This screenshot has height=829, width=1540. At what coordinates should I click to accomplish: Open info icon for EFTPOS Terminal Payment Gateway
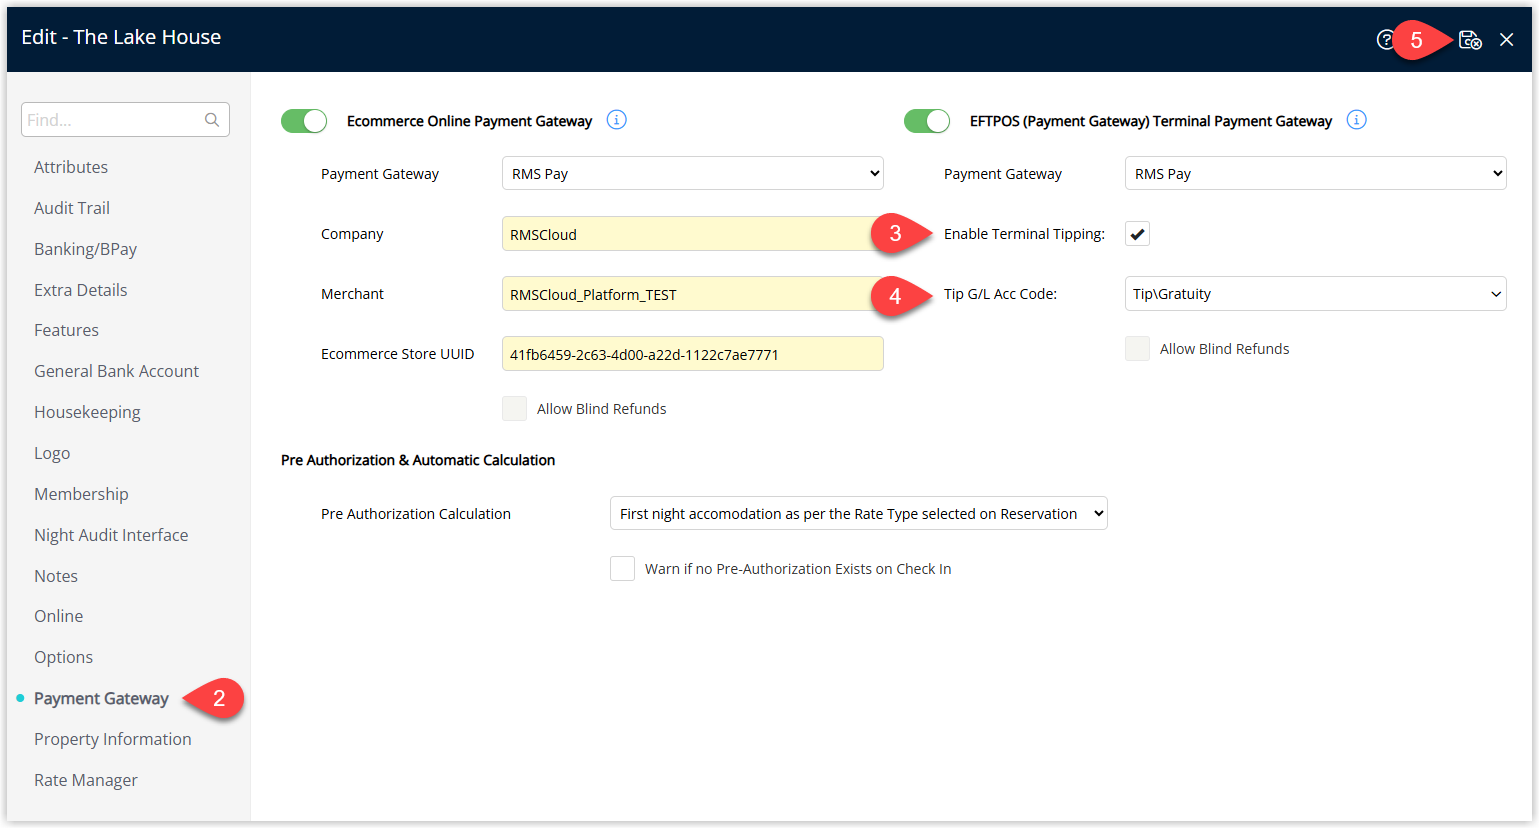tap(1357, 120)
